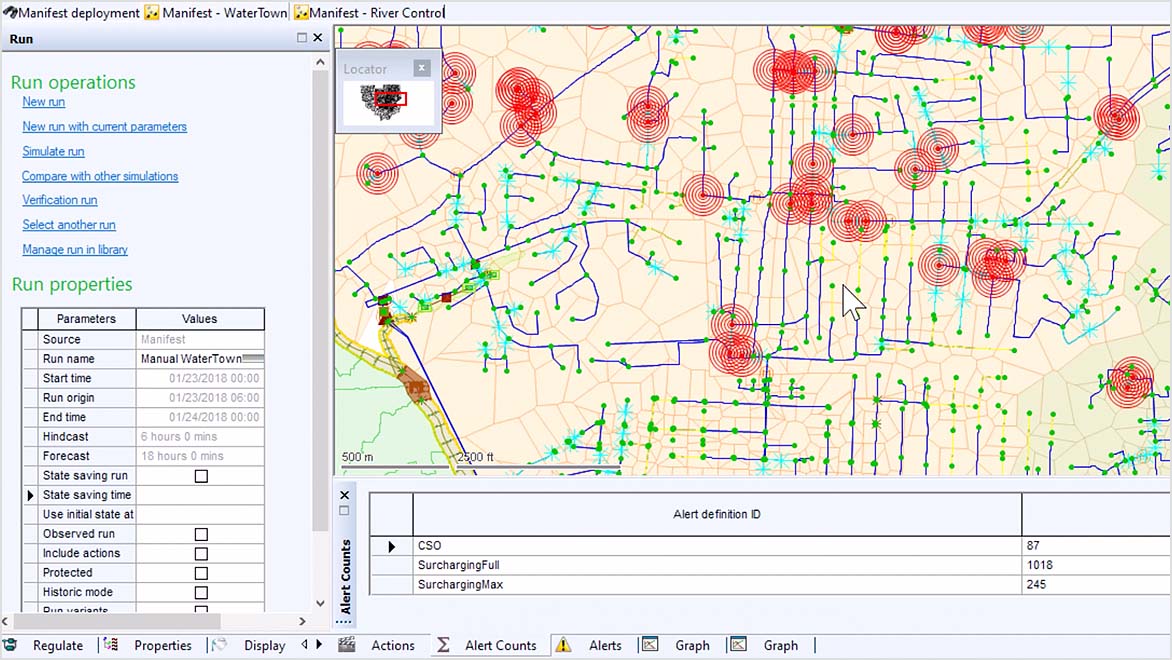Select the SurchargingFull row in the alert table

(x=460, y=565)
